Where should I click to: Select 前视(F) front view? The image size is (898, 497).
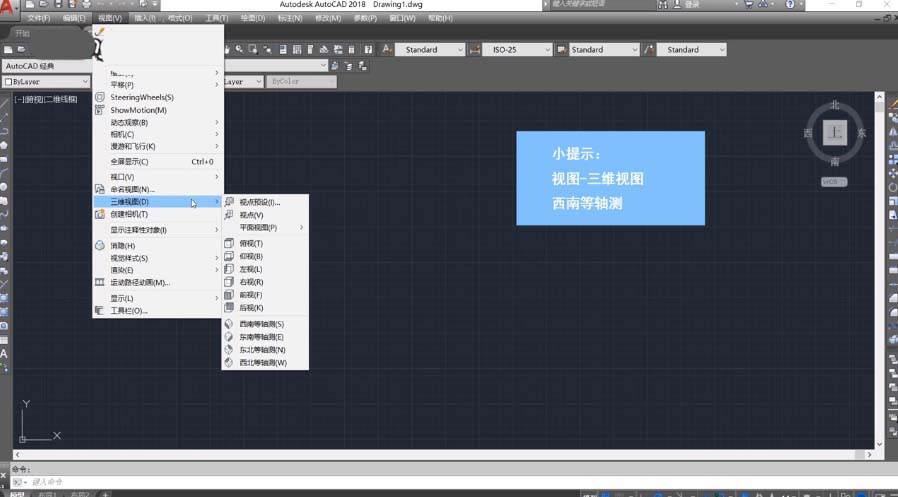click(266, 295)
